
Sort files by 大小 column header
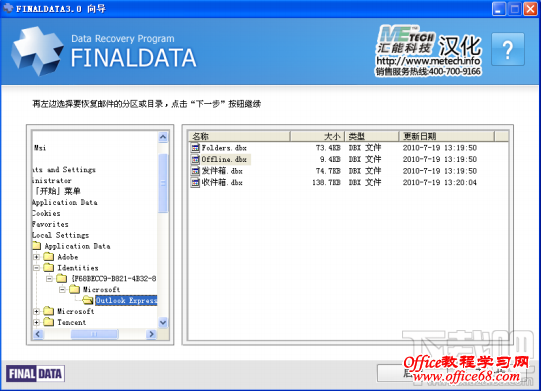point(317,136)
